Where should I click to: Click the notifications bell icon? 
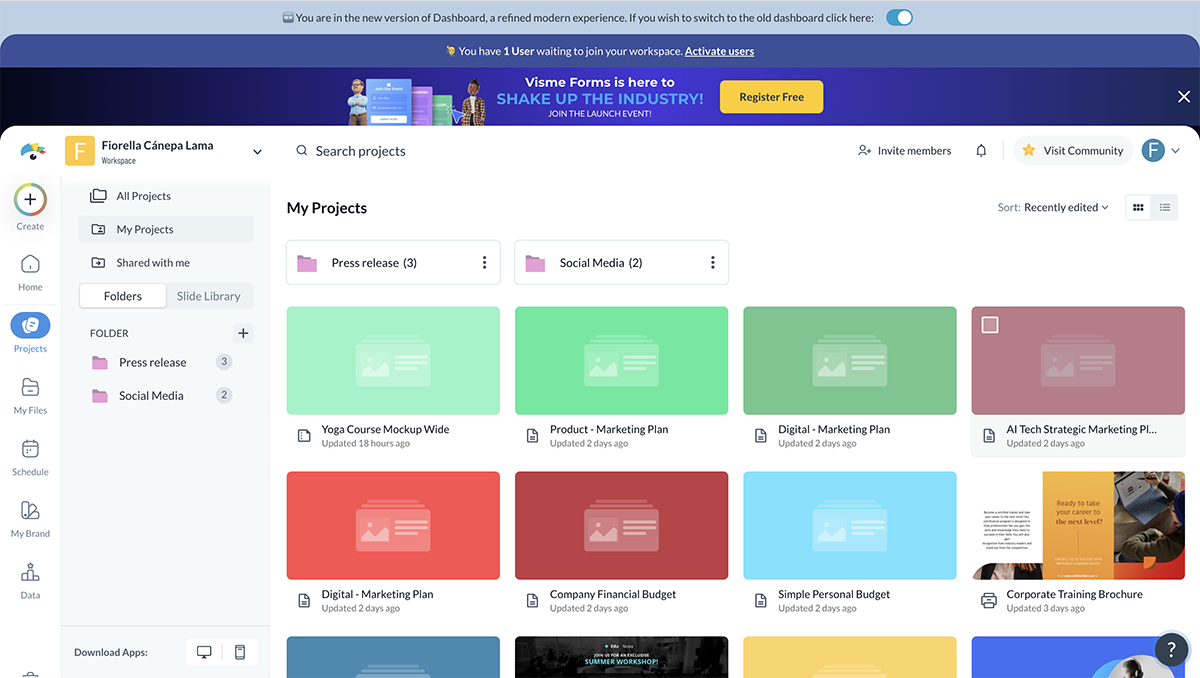pyautogui.click(x=981, y=151)
